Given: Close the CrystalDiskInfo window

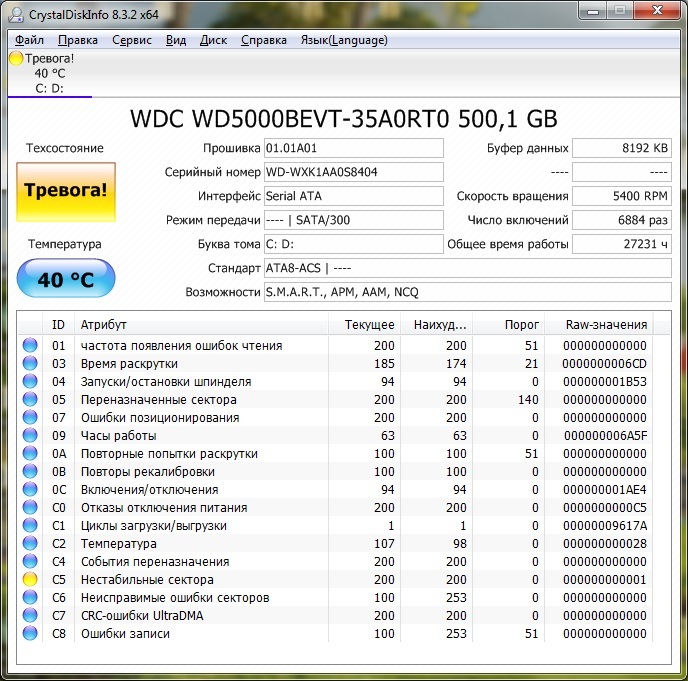Looking at the screenshot, I should click(x=657, y=11).
